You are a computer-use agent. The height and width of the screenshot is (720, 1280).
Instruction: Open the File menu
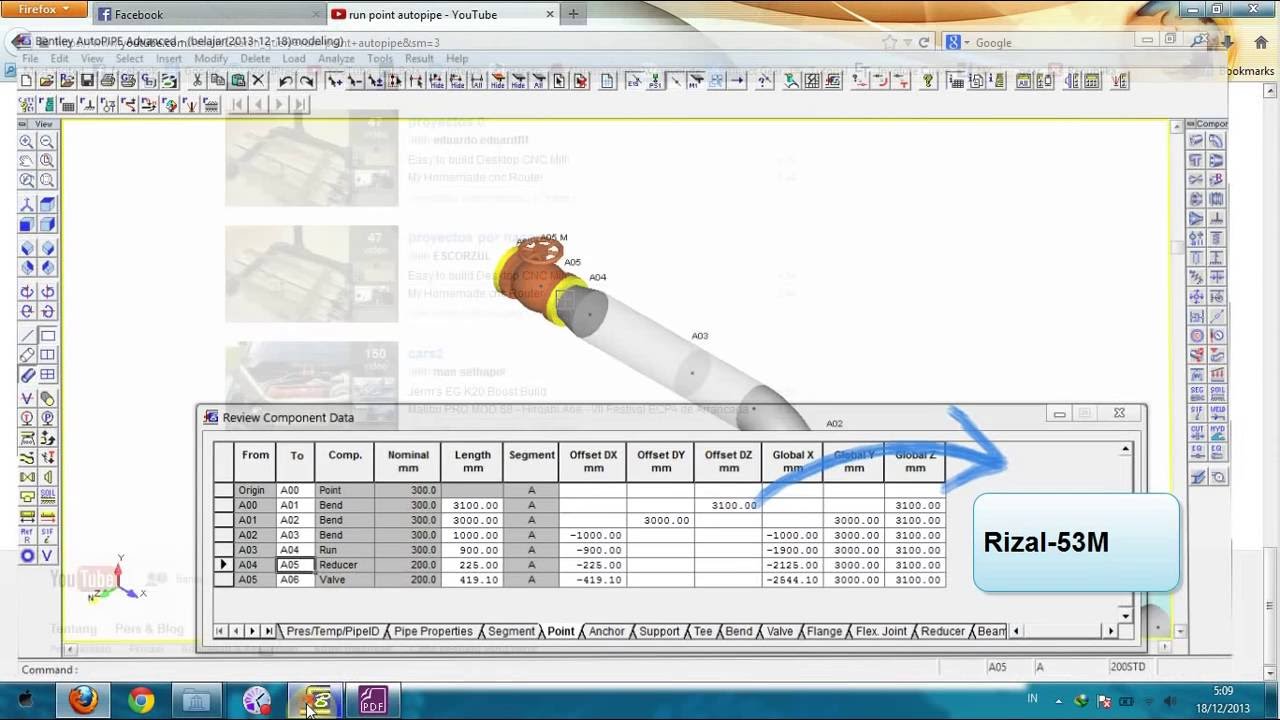31,59
